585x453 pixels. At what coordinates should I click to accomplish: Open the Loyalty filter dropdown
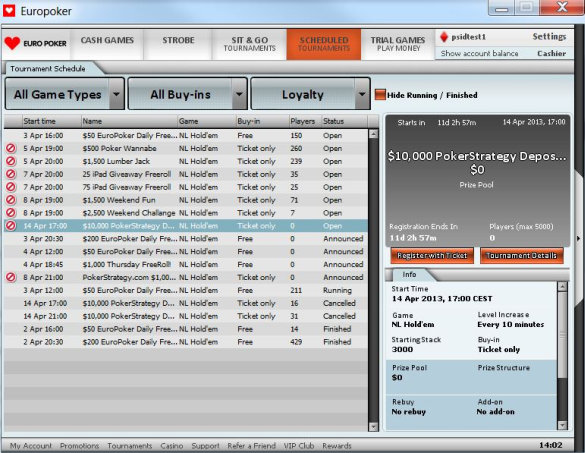click(x=310, y=94)
